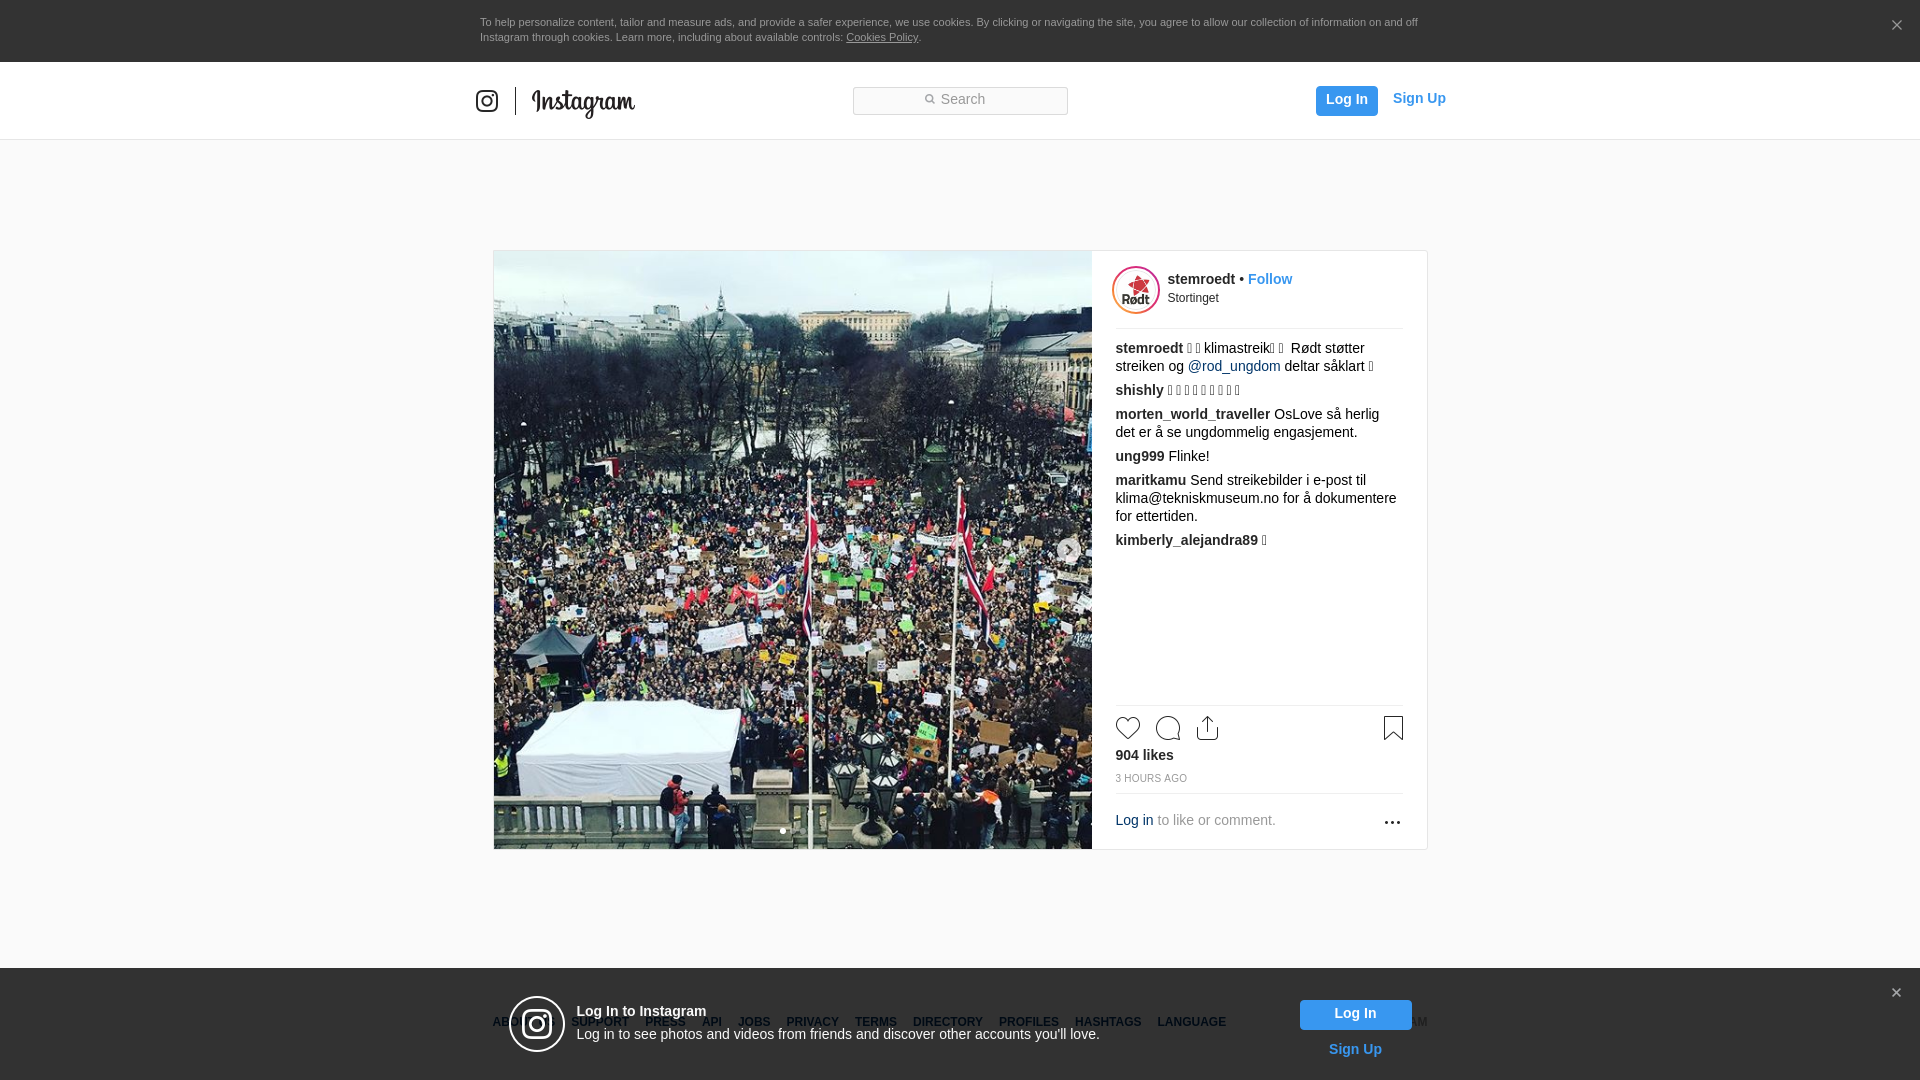Screen dimensions: 1920x1080
Task: Open maritkamu commenter profile
Action: pyautogui.click(x=1150, y=480)
